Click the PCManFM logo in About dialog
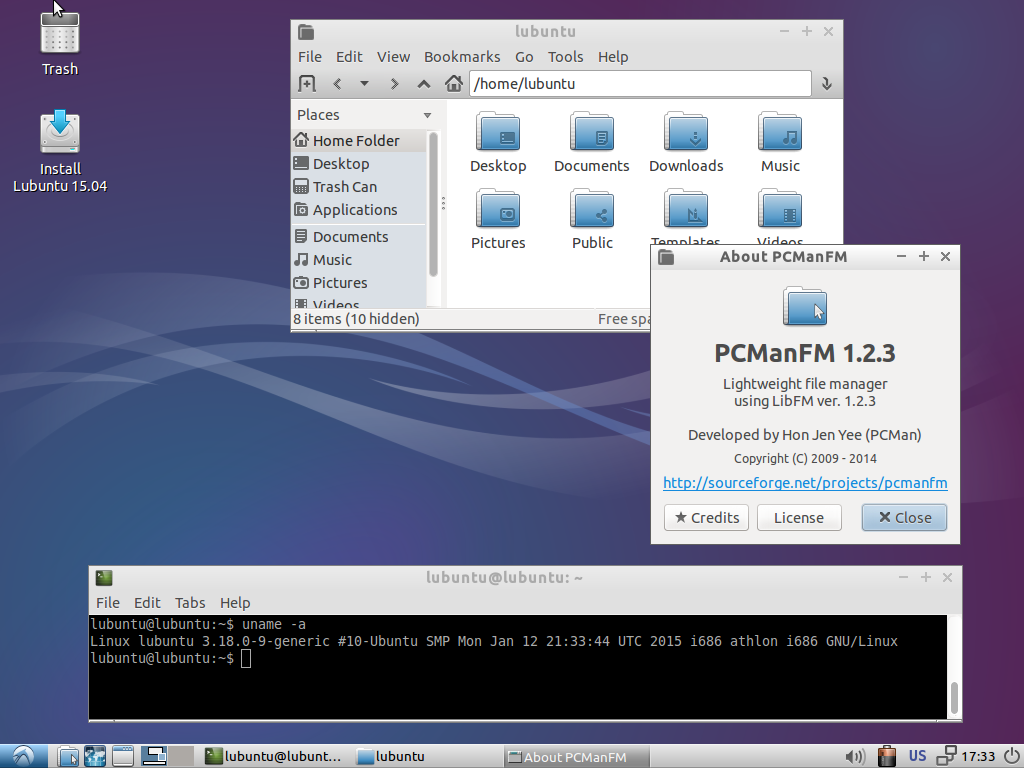Image resolution: width=1024 pixels, height=768 pixels. [805, 306]
